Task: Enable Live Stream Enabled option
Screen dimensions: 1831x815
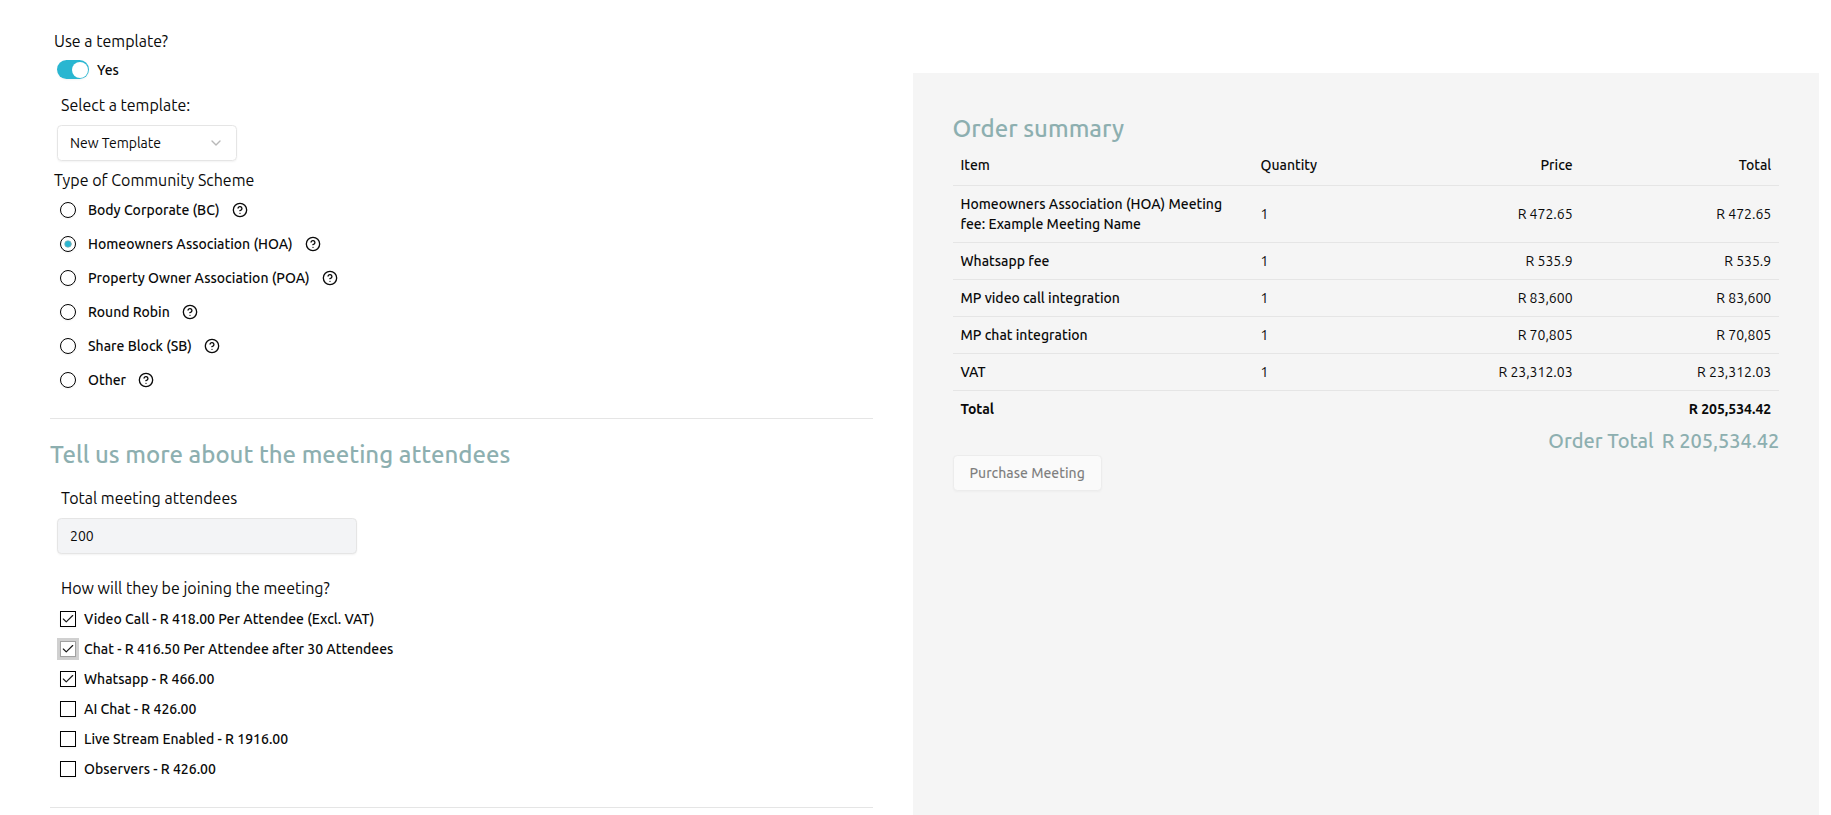Action: (68, 739)
